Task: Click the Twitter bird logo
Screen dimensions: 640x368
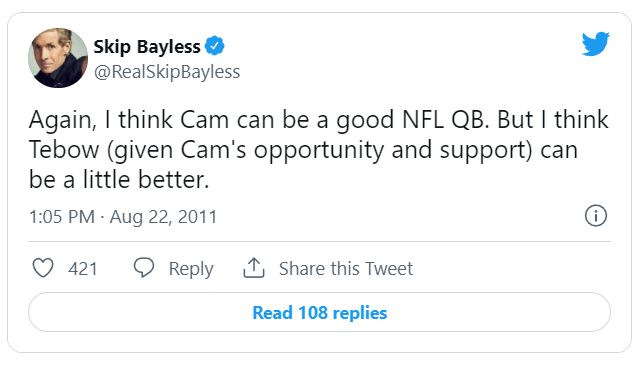Action: tap(596, 44)
